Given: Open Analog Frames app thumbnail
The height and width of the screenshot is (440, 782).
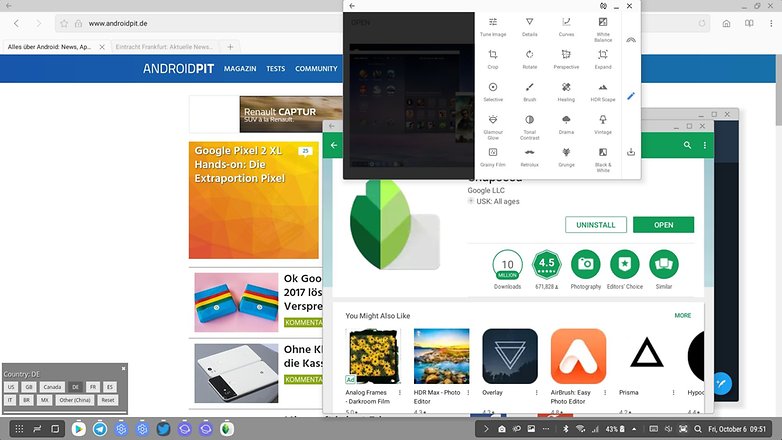Looking at the screenshot, I should [373, 356].
